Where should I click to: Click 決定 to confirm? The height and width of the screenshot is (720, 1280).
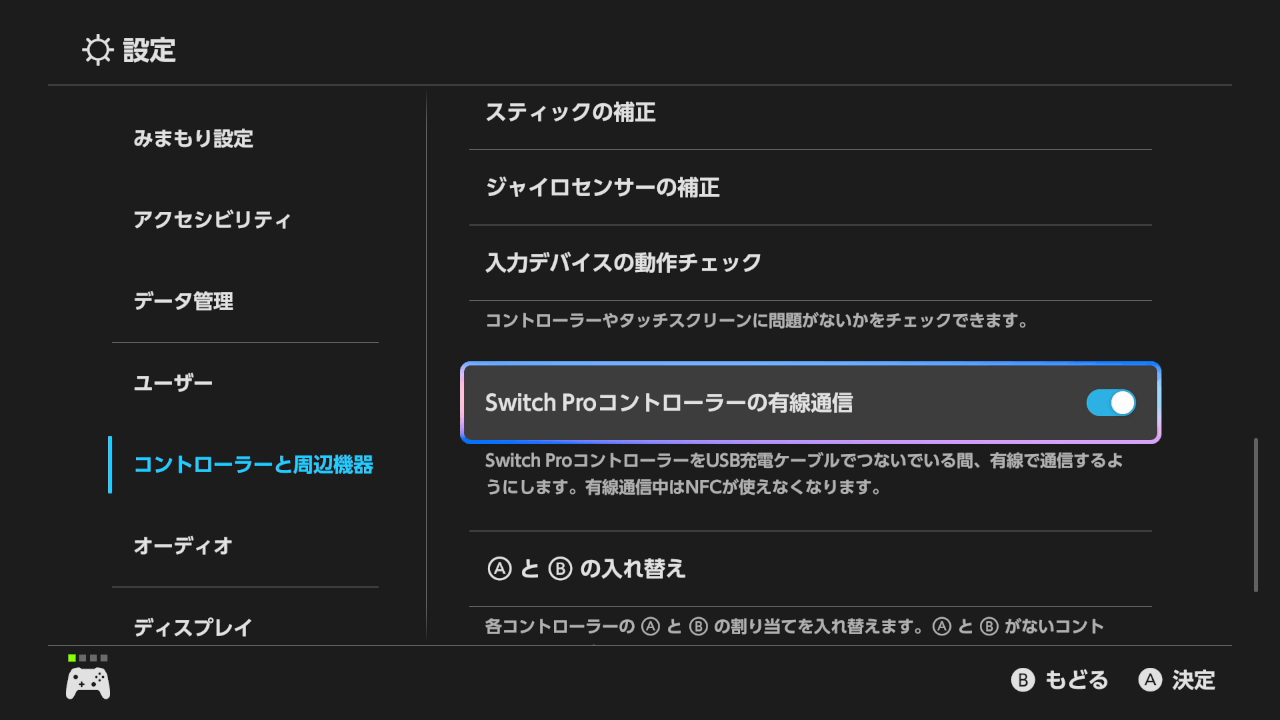[x=1194, y=681]
